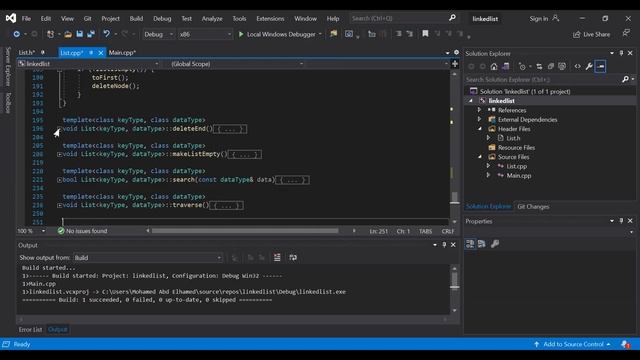The width and height of the screenshot is (640, 360).
Task: Click Add to Source Control
Action: (573, 344)
